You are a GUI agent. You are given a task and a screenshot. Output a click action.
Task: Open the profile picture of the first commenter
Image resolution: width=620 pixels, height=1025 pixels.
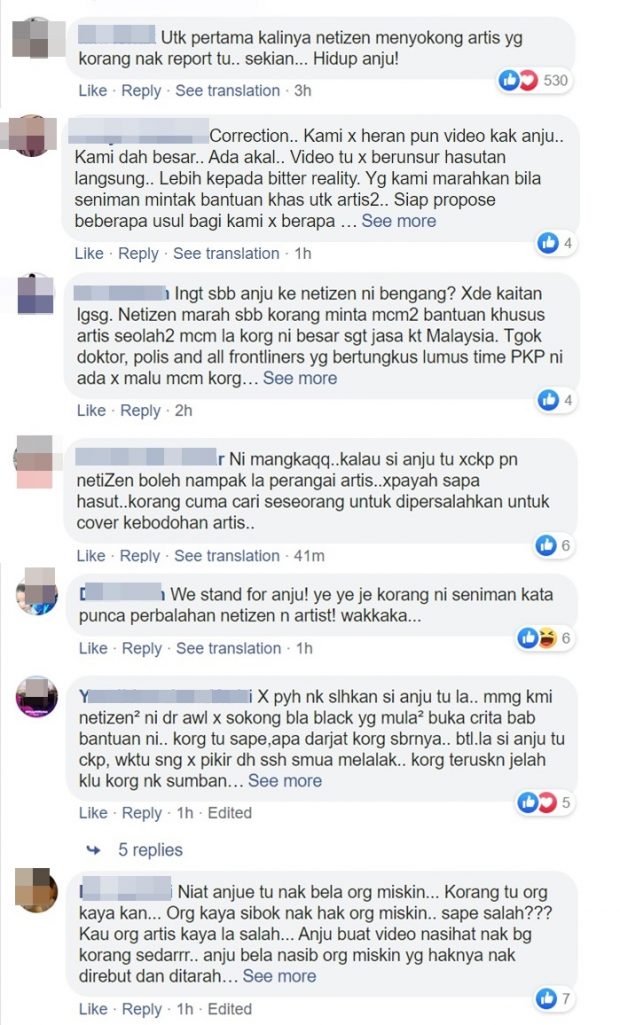[39, 37]
